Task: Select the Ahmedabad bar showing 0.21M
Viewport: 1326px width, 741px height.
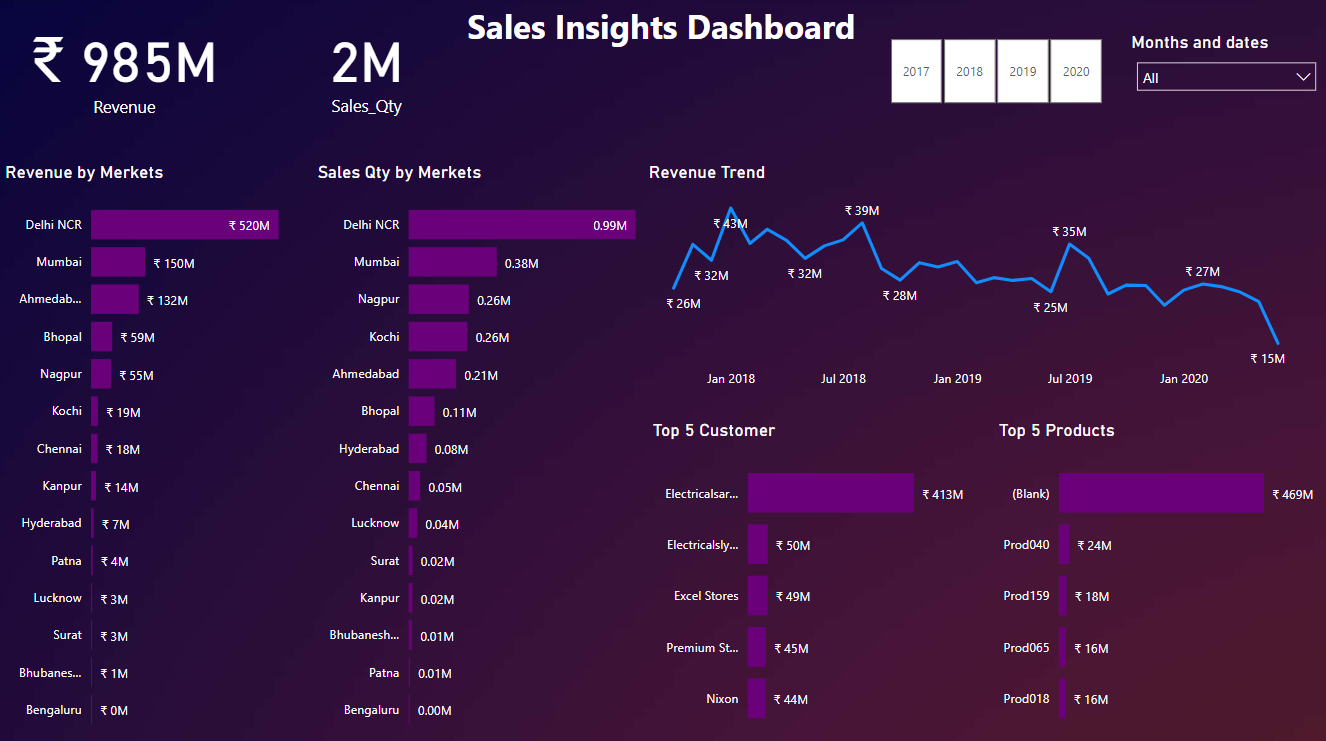Action: click(431, 374)
